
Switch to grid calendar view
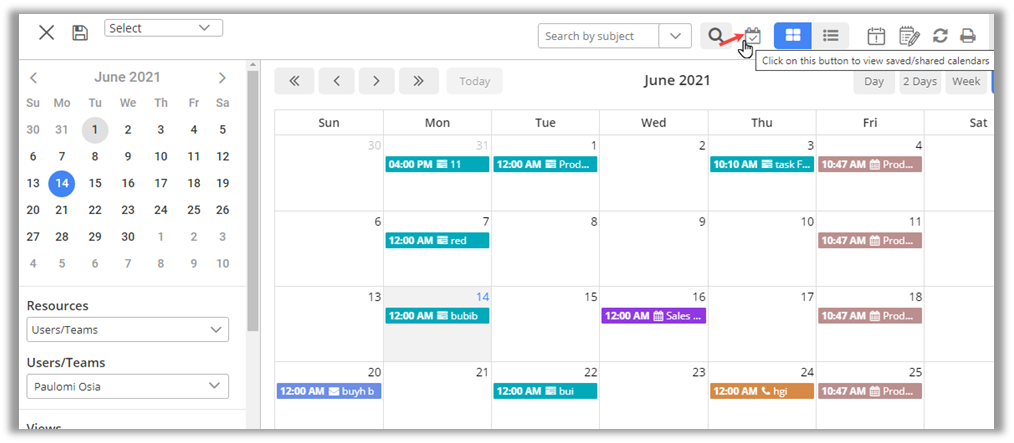click(792, 36)
